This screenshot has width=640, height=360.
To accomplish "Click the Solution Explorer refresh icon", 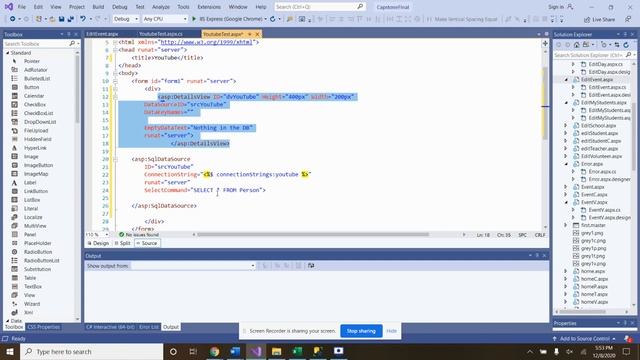I will point(626,45).
